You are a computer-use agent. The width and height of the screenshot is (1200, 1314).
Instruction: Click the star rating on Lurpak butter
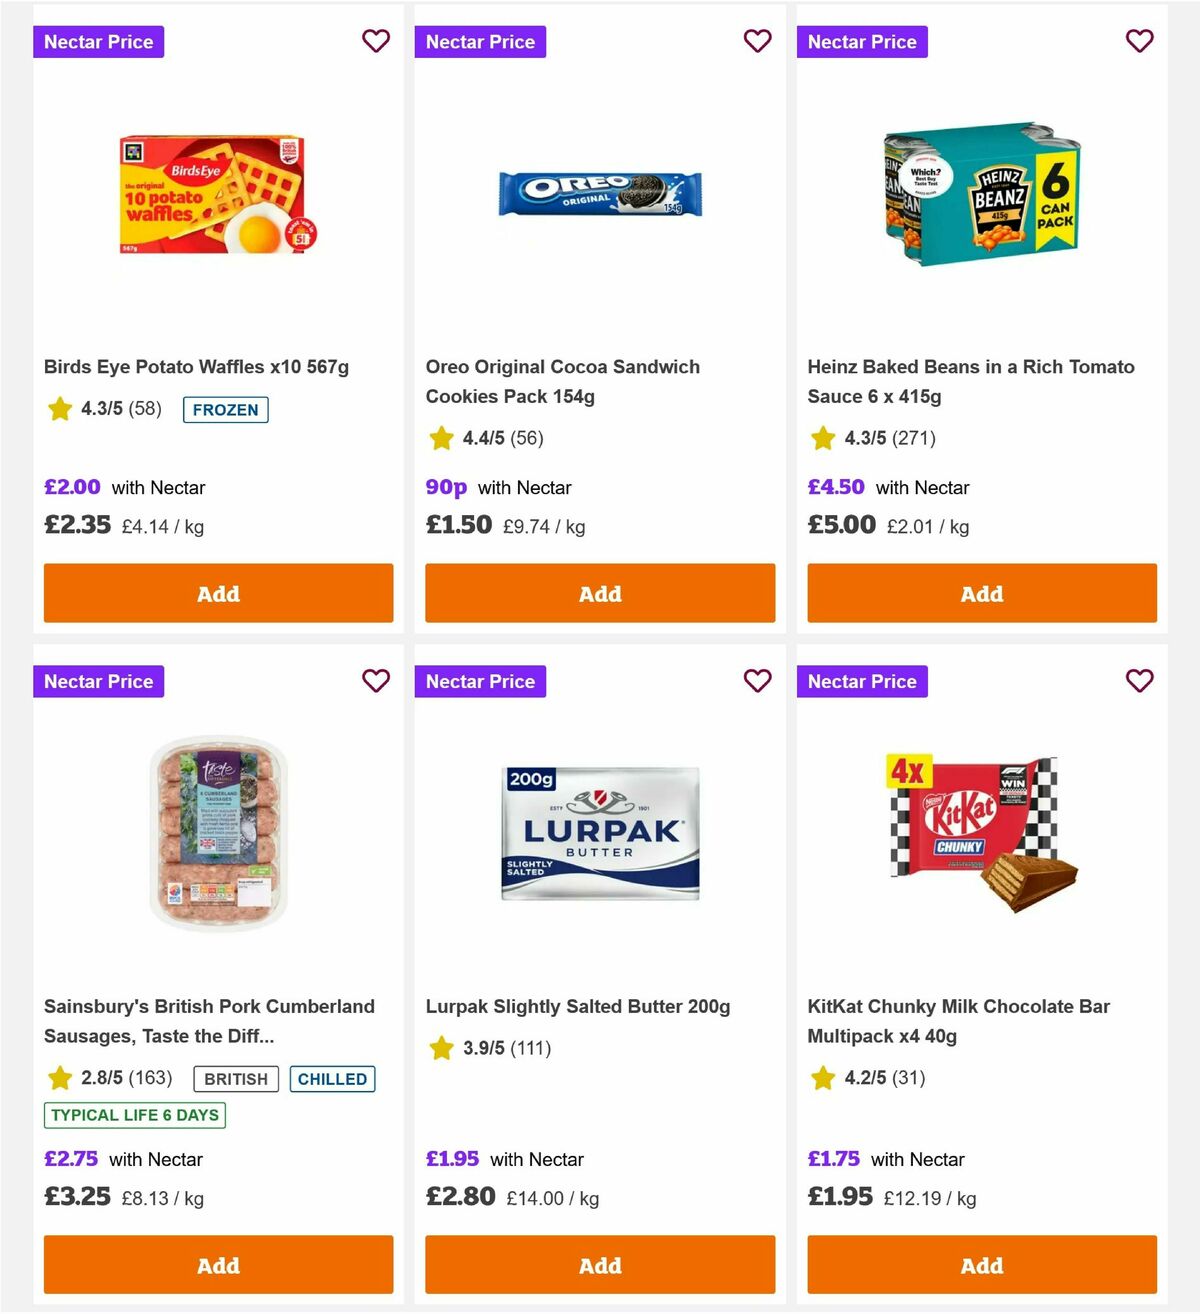(x=441, y=1048)
